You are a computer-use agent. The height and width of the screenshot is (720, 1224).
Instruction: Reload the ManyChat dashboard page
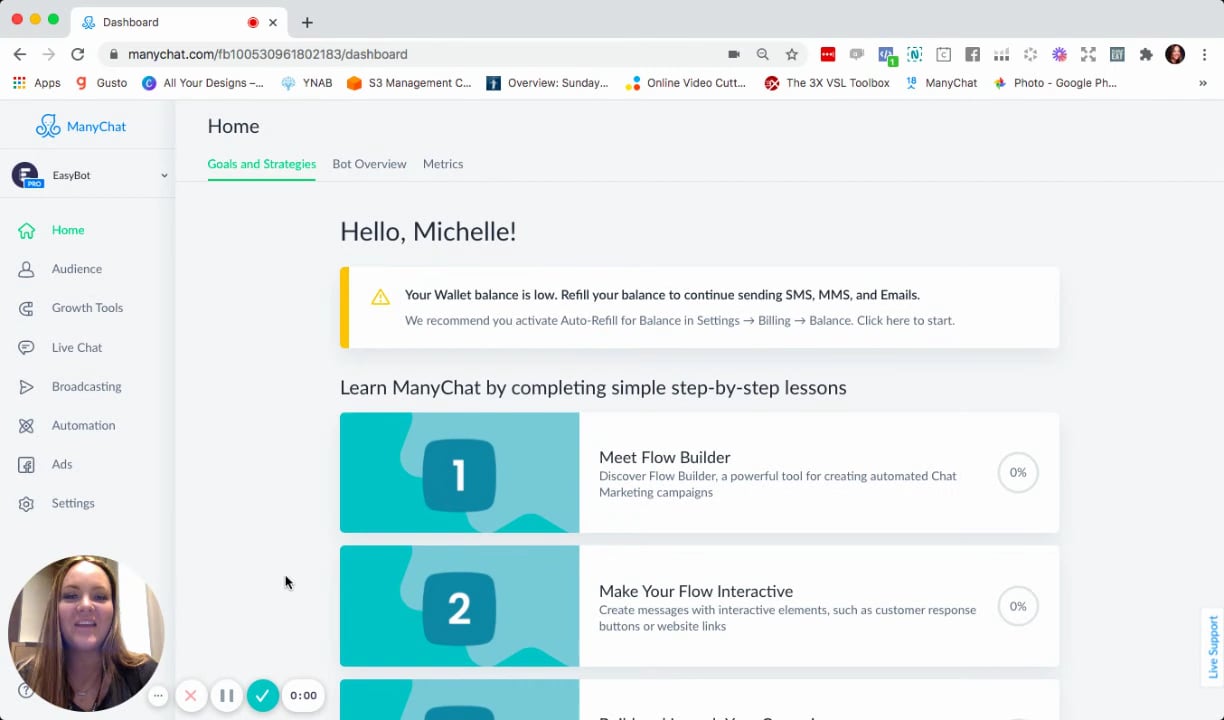tap(78, 54)
